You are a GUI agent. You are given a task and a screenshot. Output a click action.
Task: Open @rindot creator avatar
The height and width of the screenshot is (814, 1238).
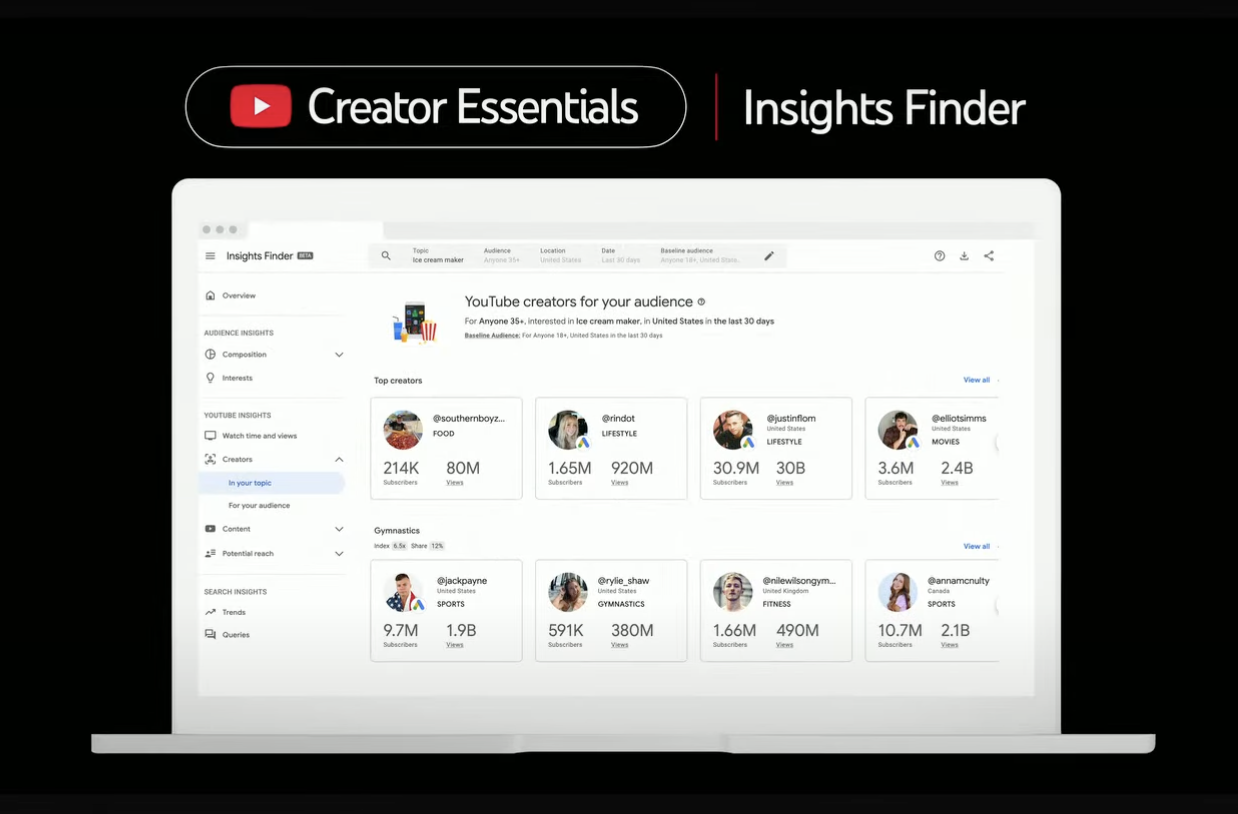[x=568, y=430]
